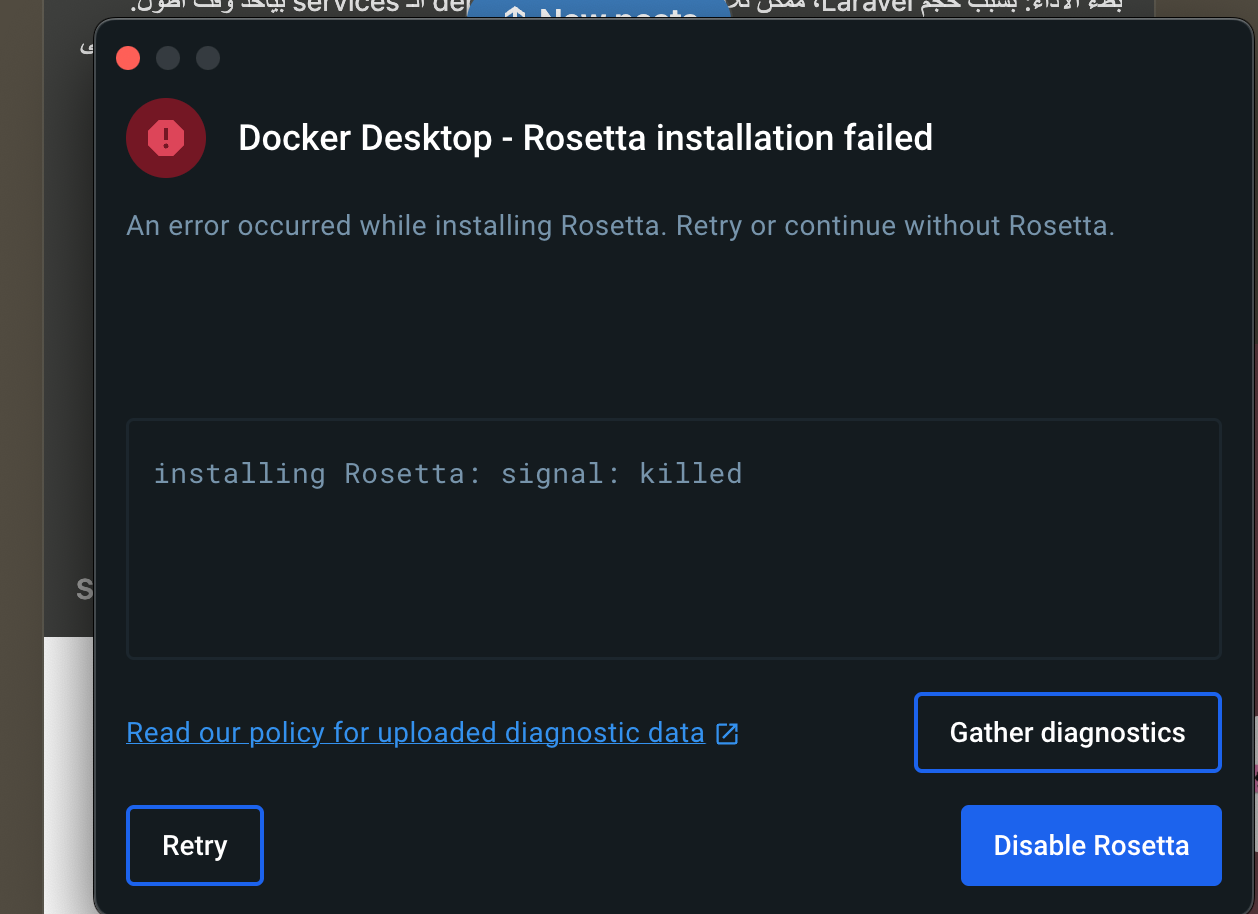Disable Rosetta and continue
Screen dimensions: 1258x914
tap(1091, 845)
